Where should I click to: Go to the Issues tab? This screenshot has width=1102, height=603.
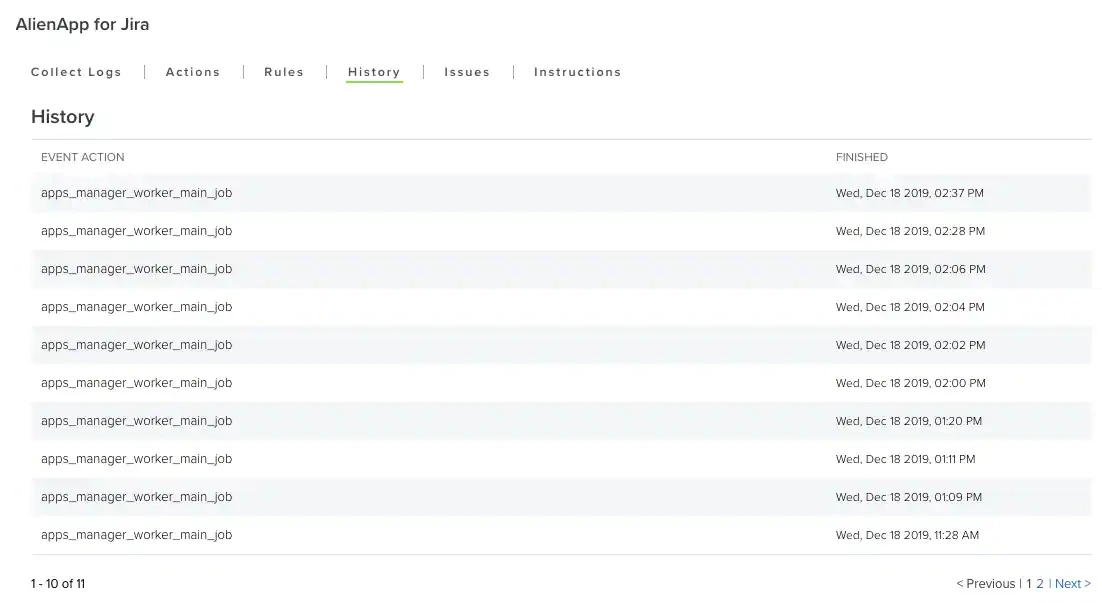pos(467,72)
